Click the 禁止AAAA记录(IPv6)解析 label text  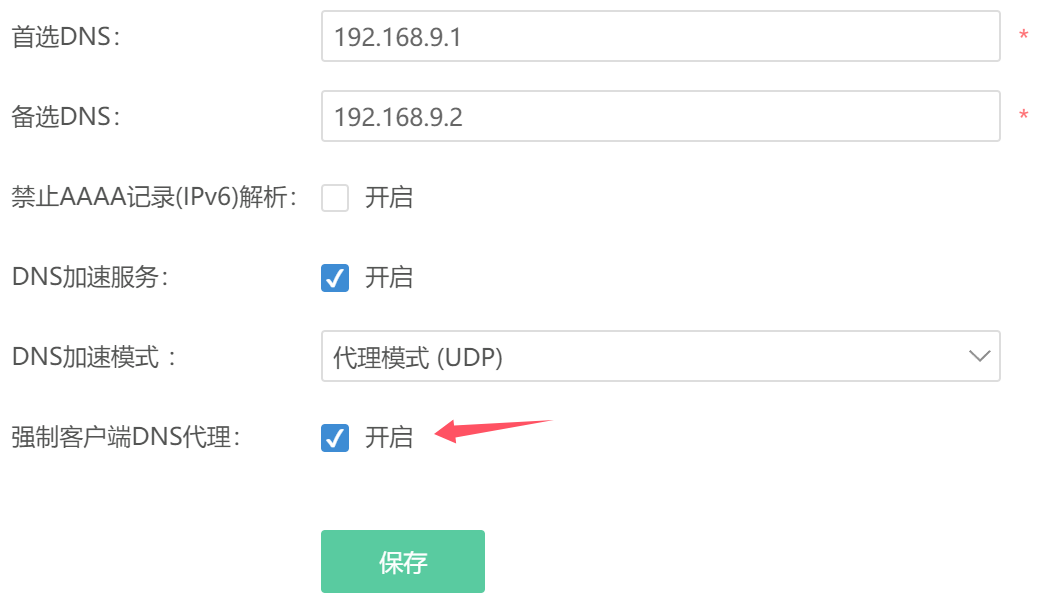click(154, 197)
